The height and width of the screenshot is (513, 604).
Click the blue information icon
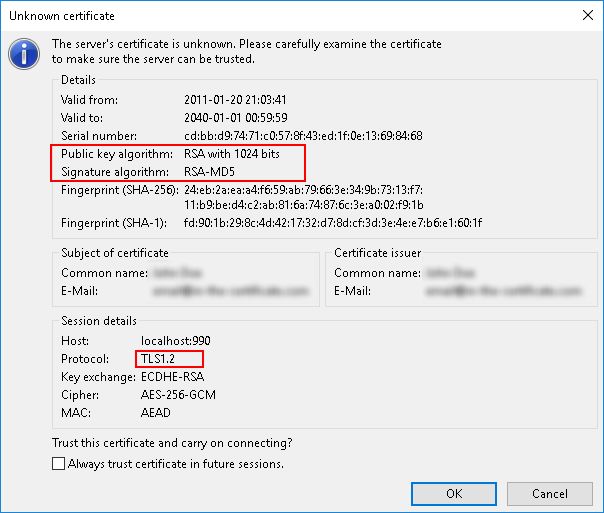24,54
